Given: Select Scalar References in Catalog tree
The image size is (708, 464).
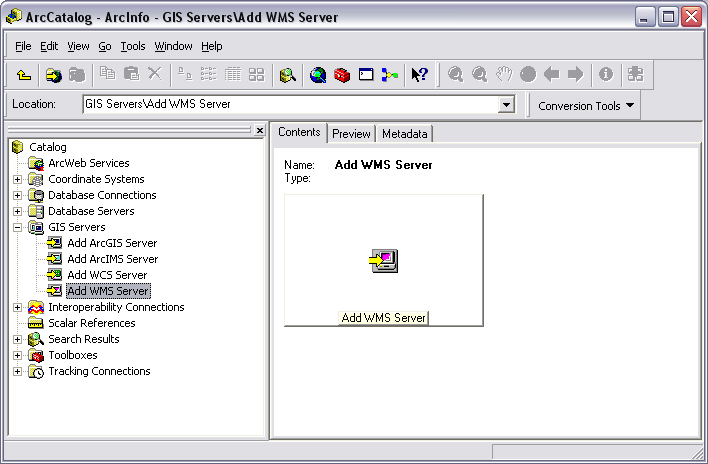Looking at the screenshot, I should tap(92, 323).
